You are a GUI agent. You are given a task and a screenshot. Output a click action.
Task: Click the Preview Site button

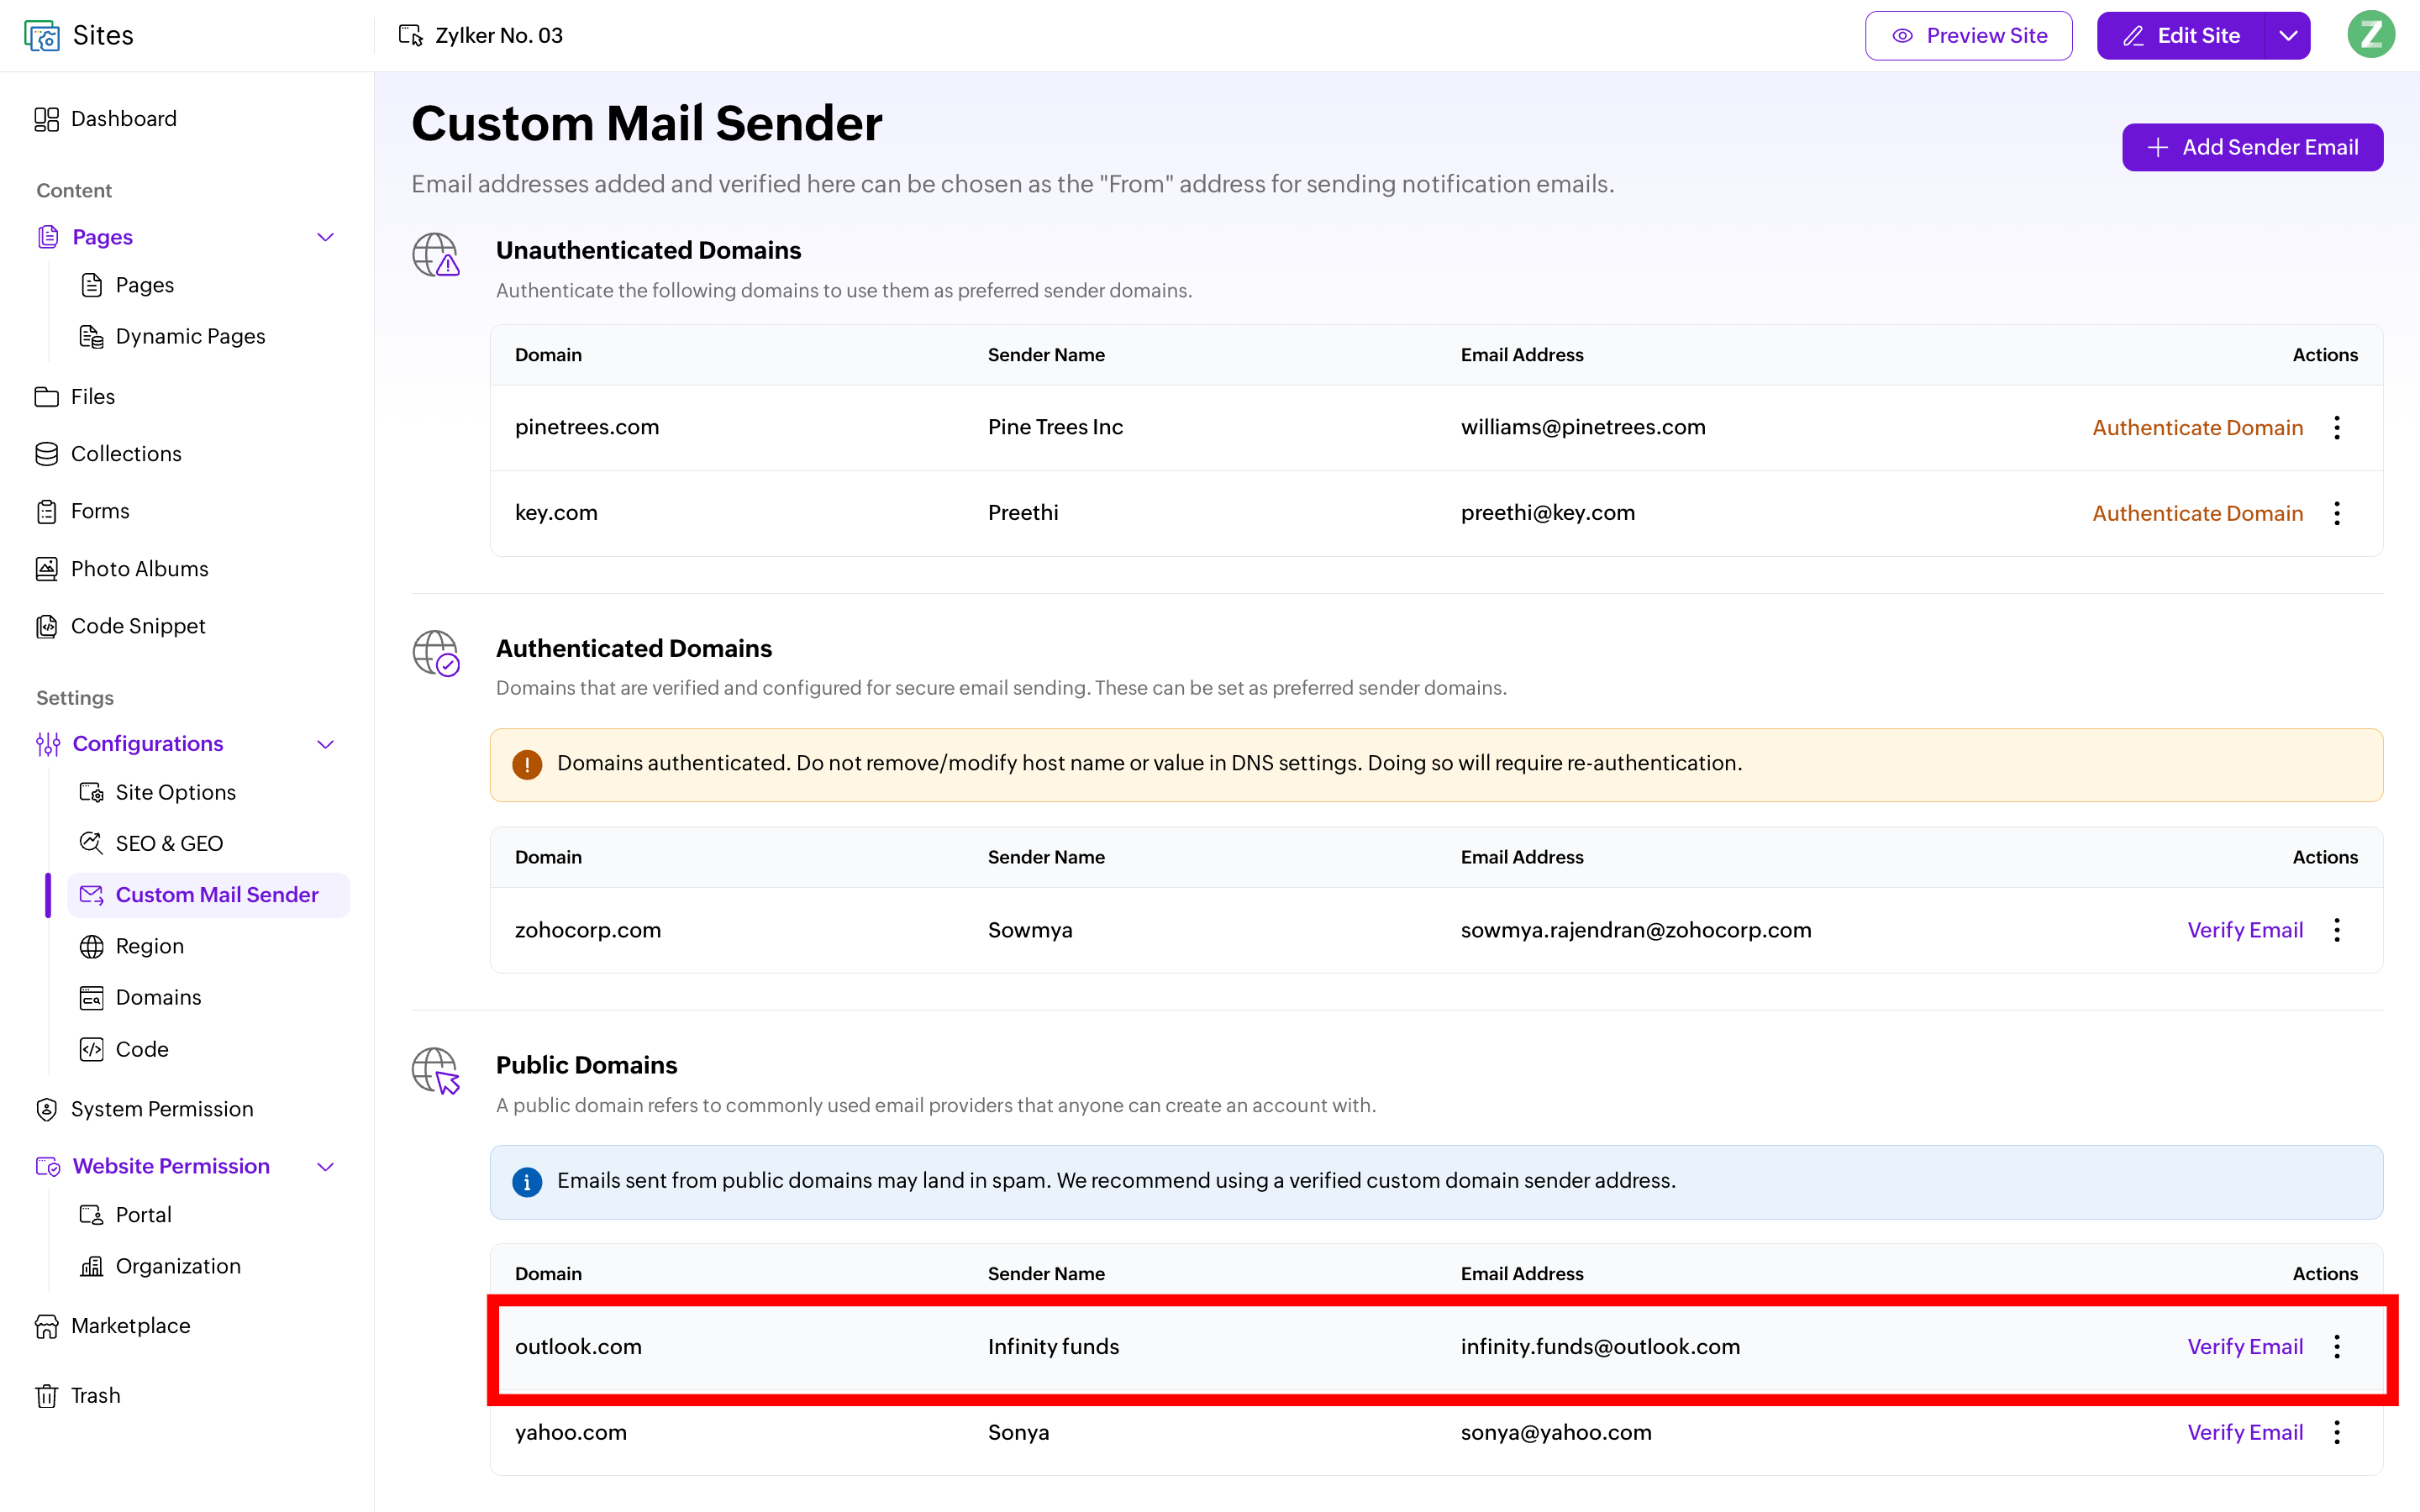point(1968,36)
